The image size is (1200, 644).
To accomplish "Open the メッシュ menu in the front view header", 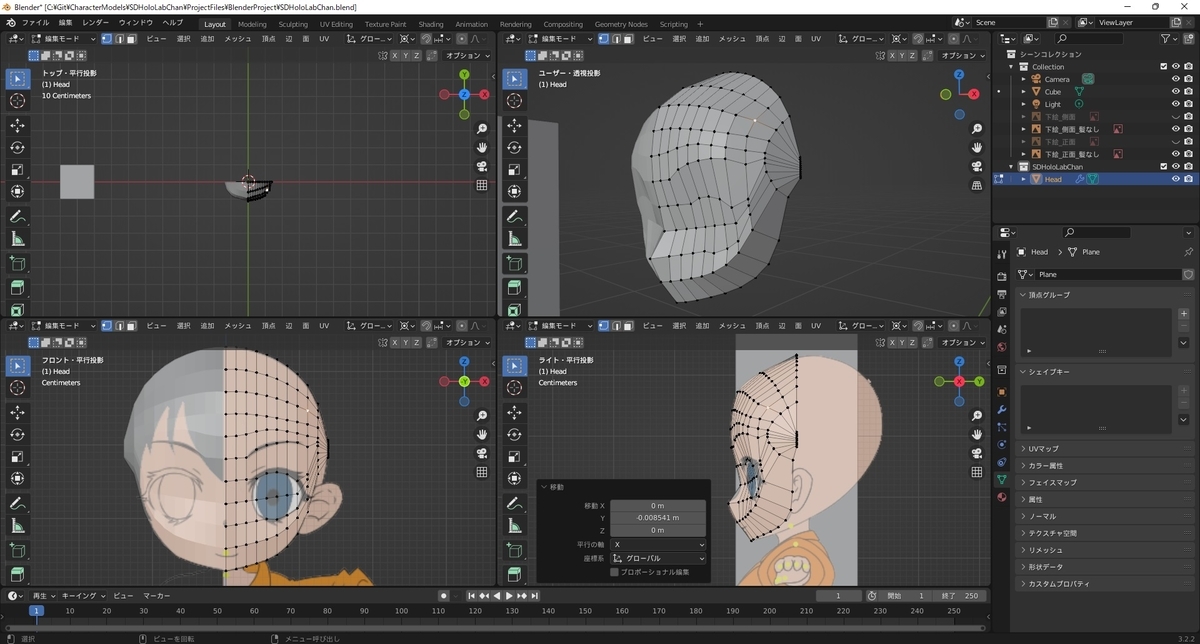I will [238, 326].
